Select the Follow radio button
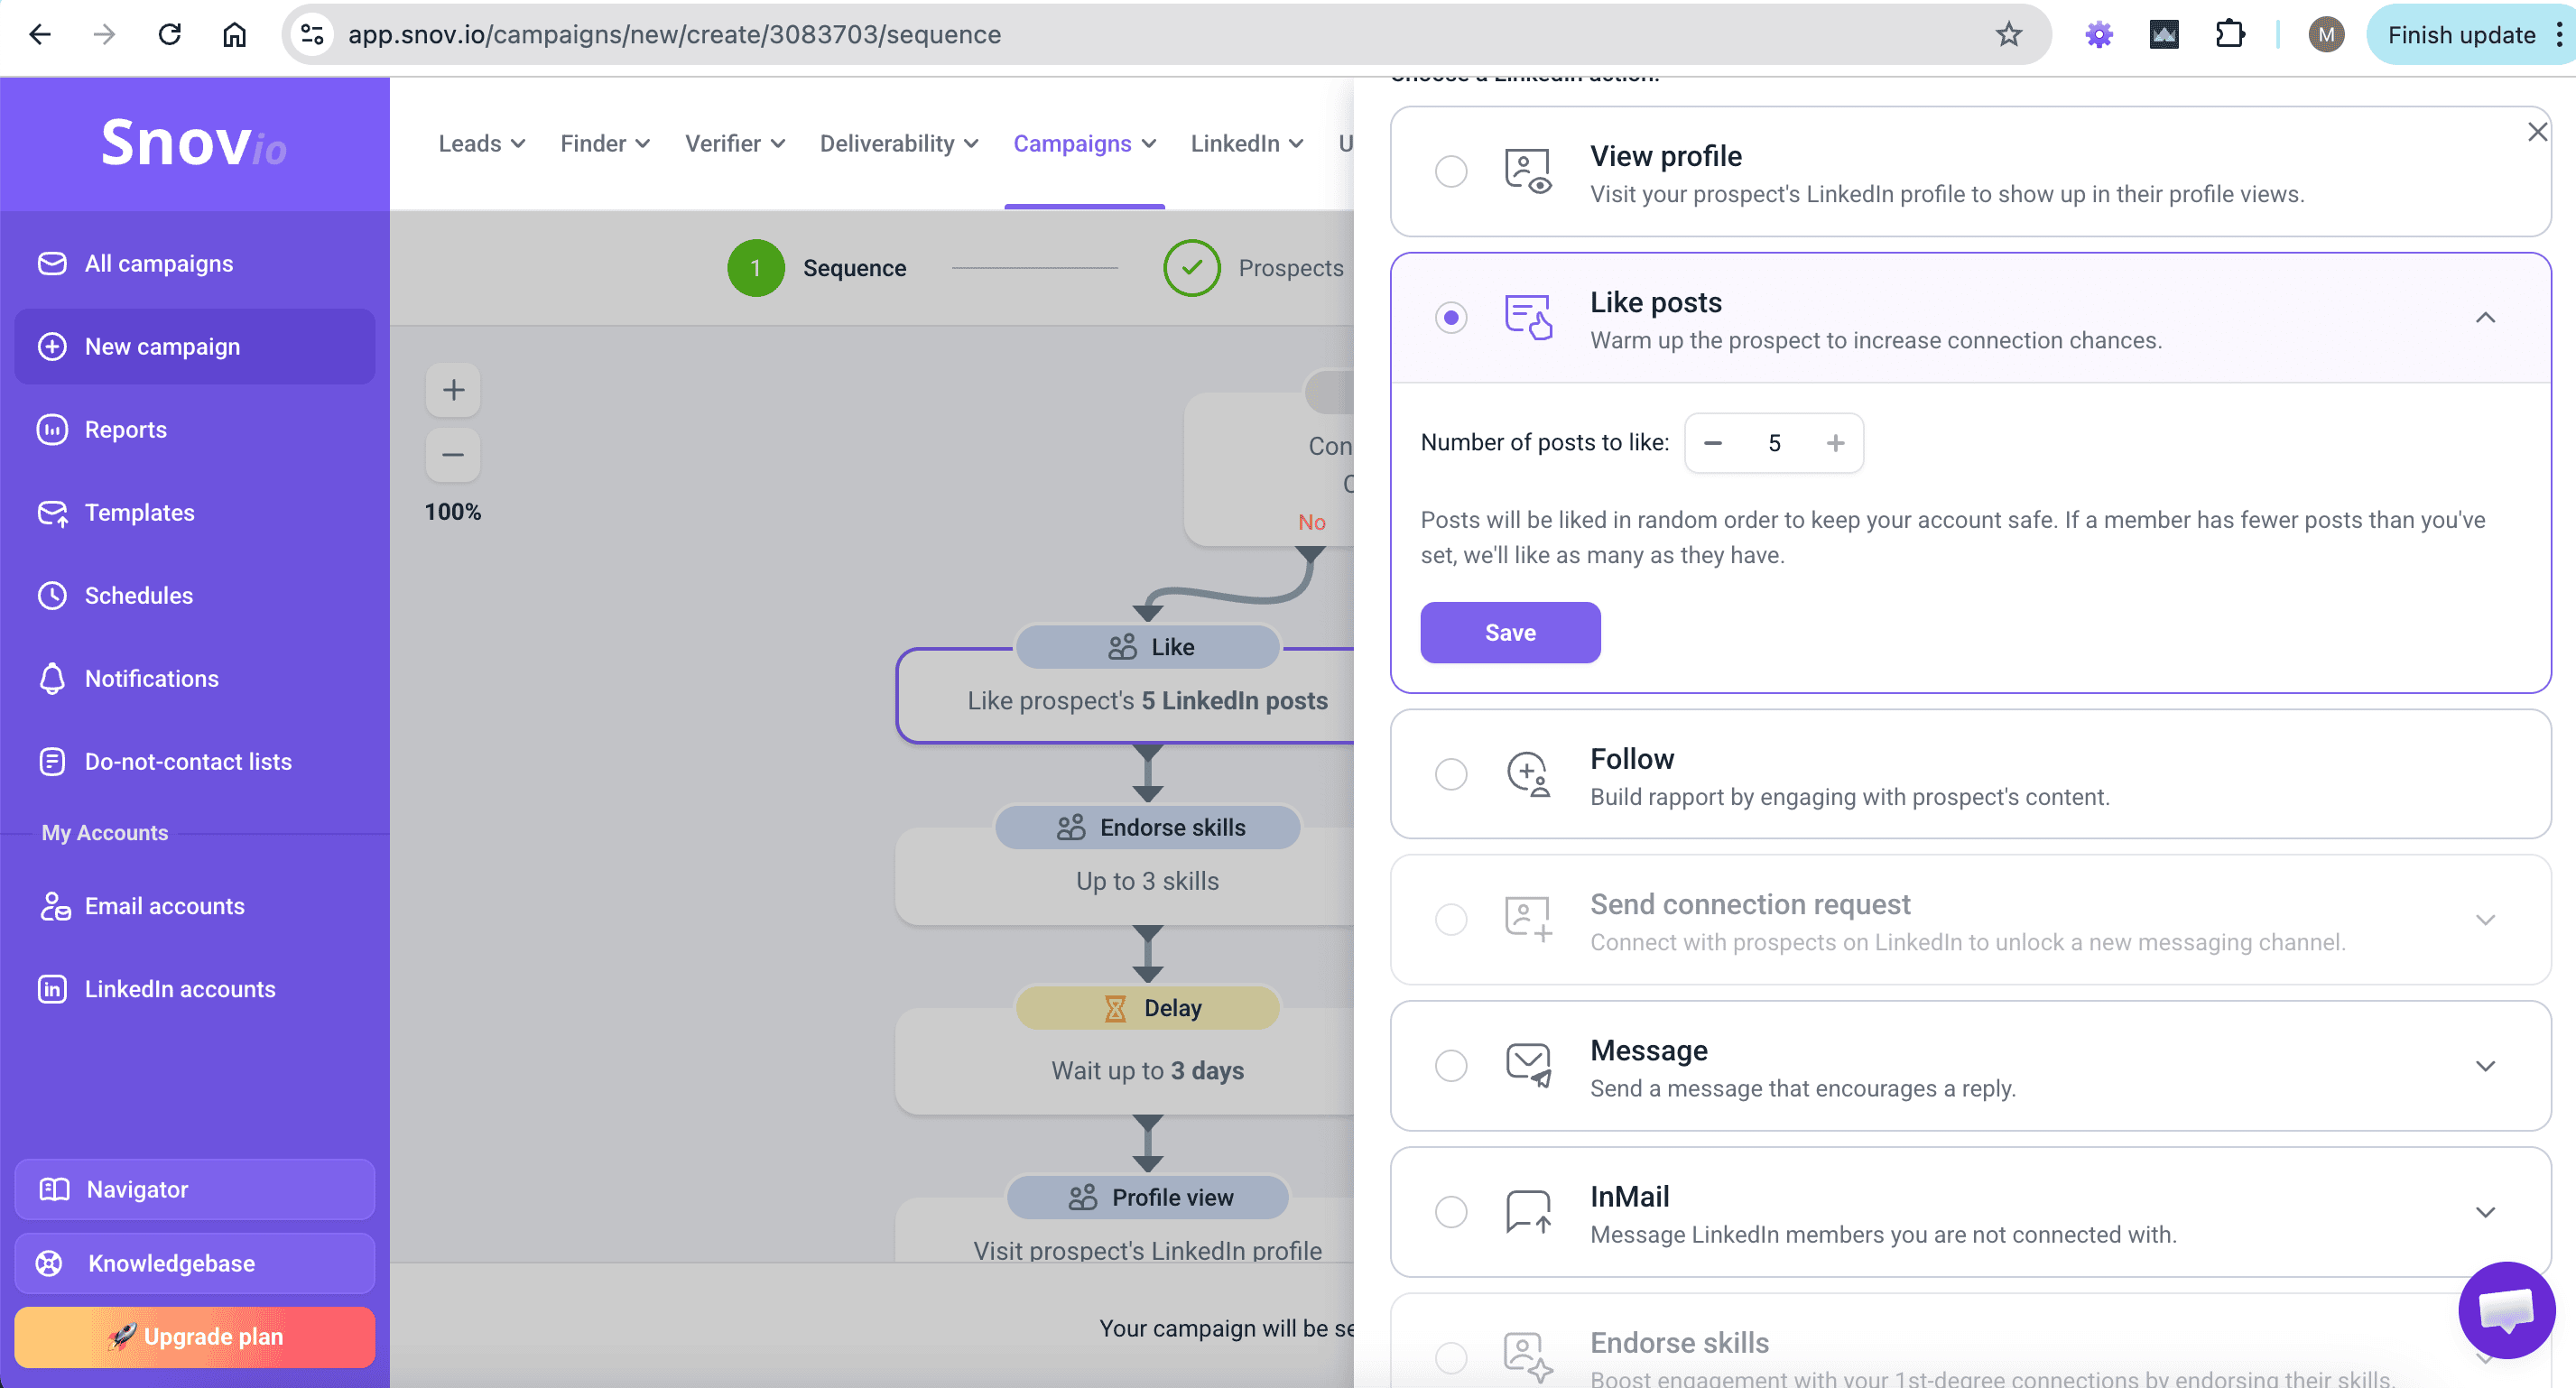Image resolution: width=2576 pixels, height=1388 pixels. 1451,774
